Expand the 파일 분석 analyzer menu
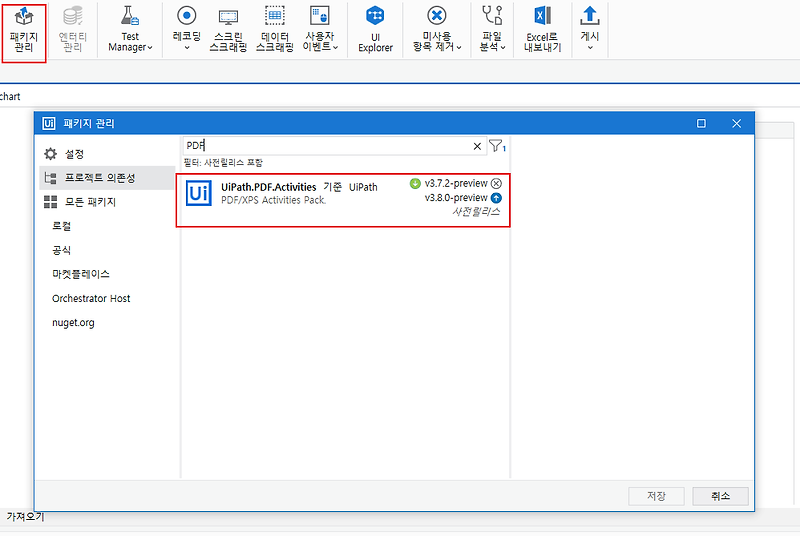The image size is (800, 536). tap(492, 29)
